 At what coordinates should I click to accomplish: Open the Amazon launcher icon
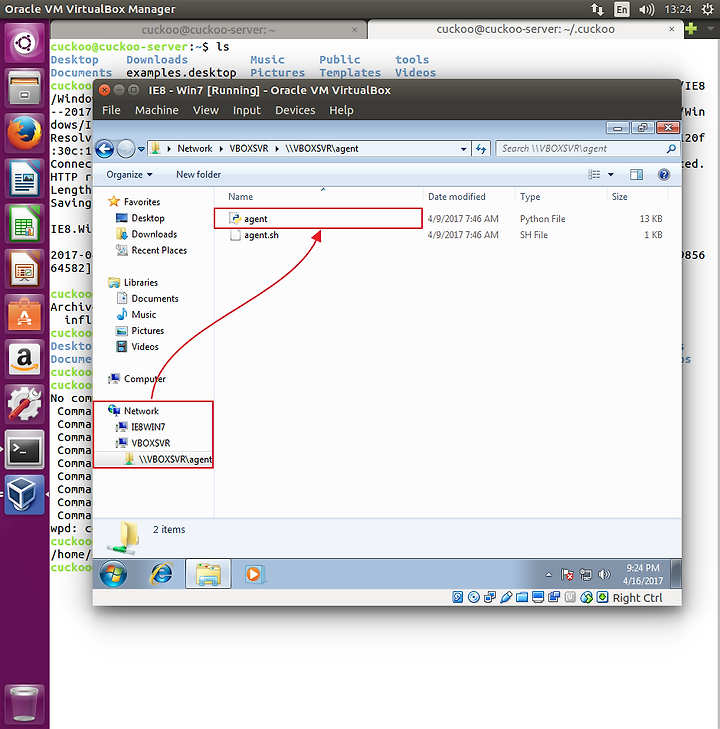pos(24,359)
